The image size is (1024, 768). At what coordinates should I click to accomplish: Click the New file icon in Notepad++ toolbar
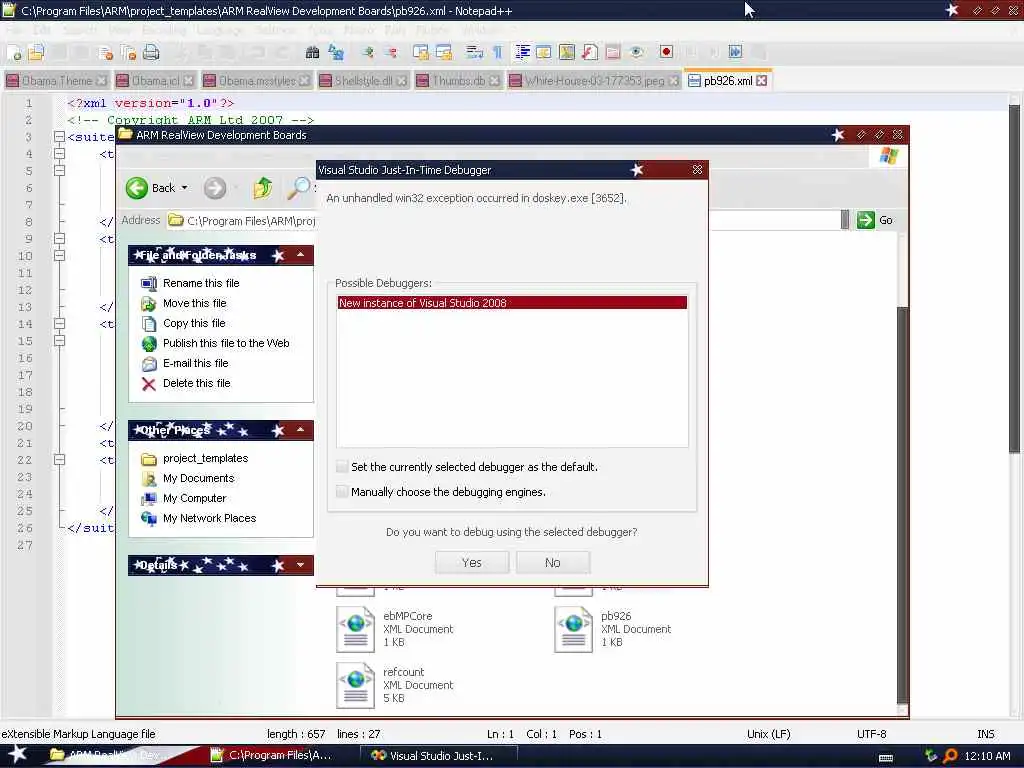point(14,53)
